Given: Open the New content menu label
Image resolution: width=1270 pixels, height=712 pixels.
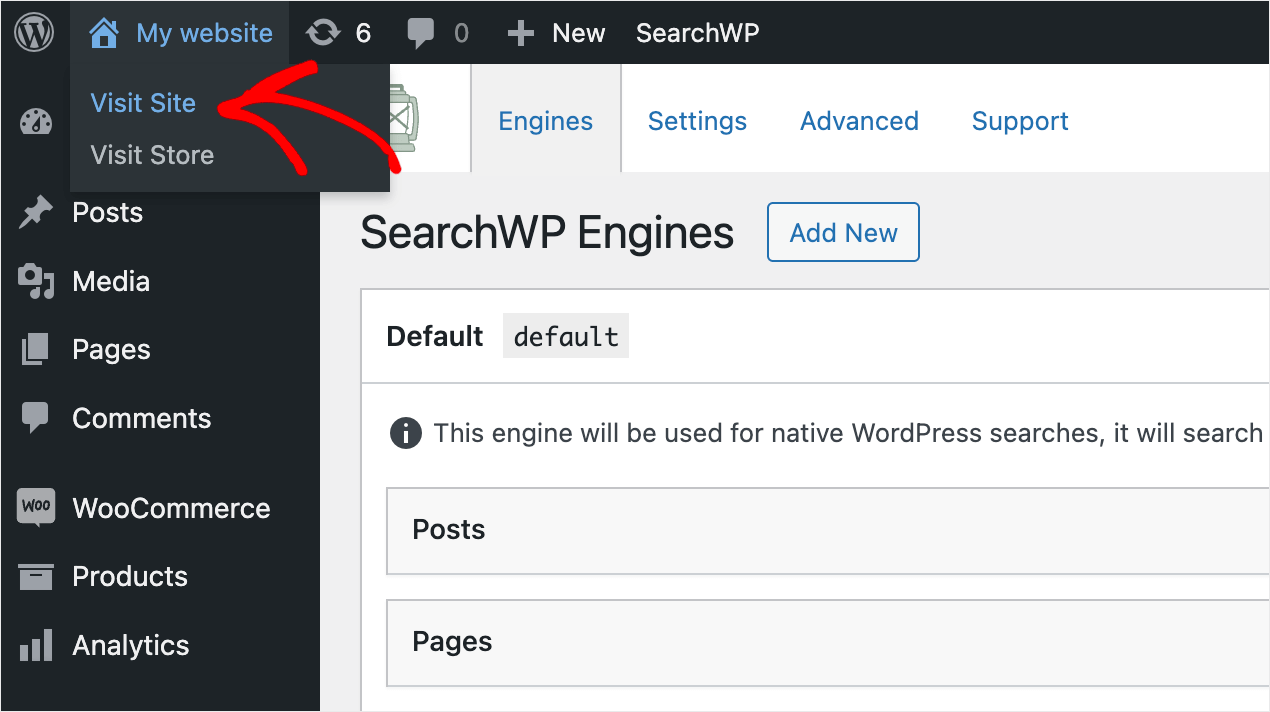Looking at the screenshot, I should click(578, 33).
